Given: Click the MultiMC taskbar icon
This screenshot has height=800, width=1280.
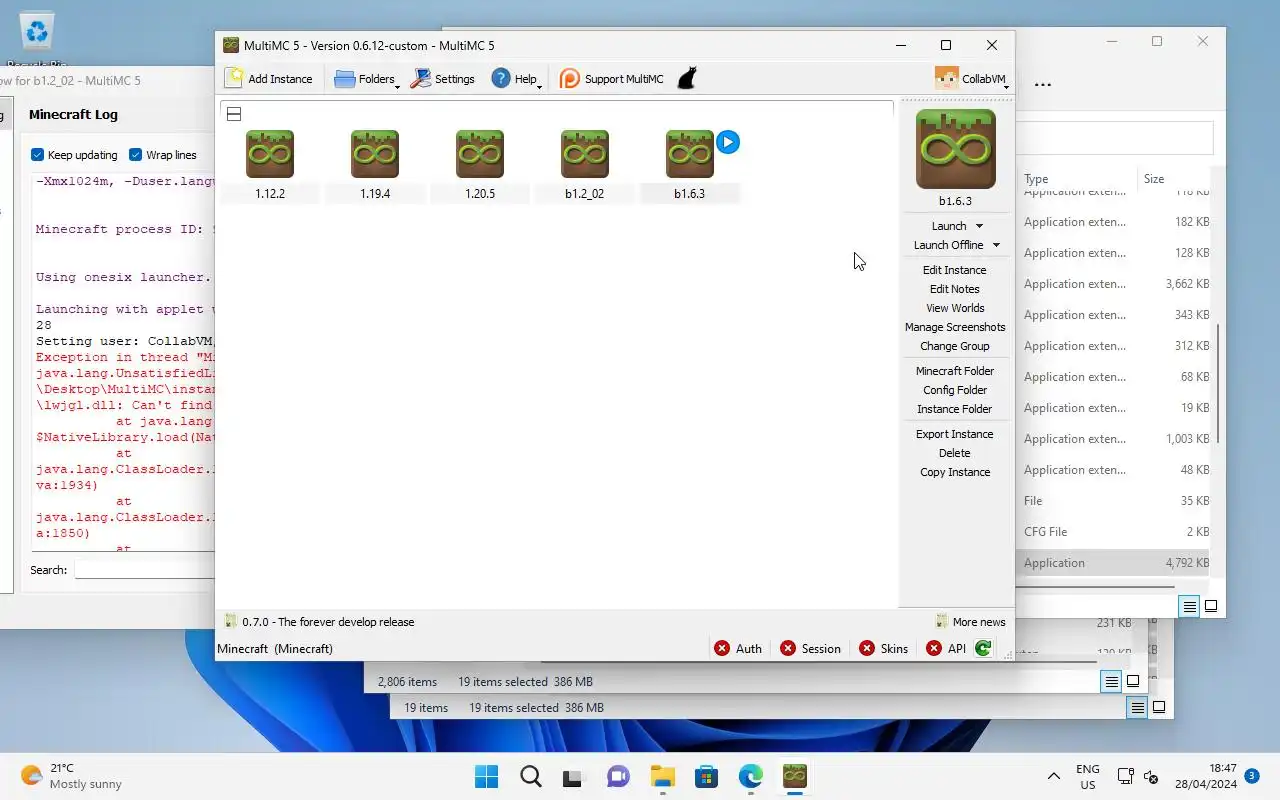Looking at the screenshot, I should tap(795, 776).
